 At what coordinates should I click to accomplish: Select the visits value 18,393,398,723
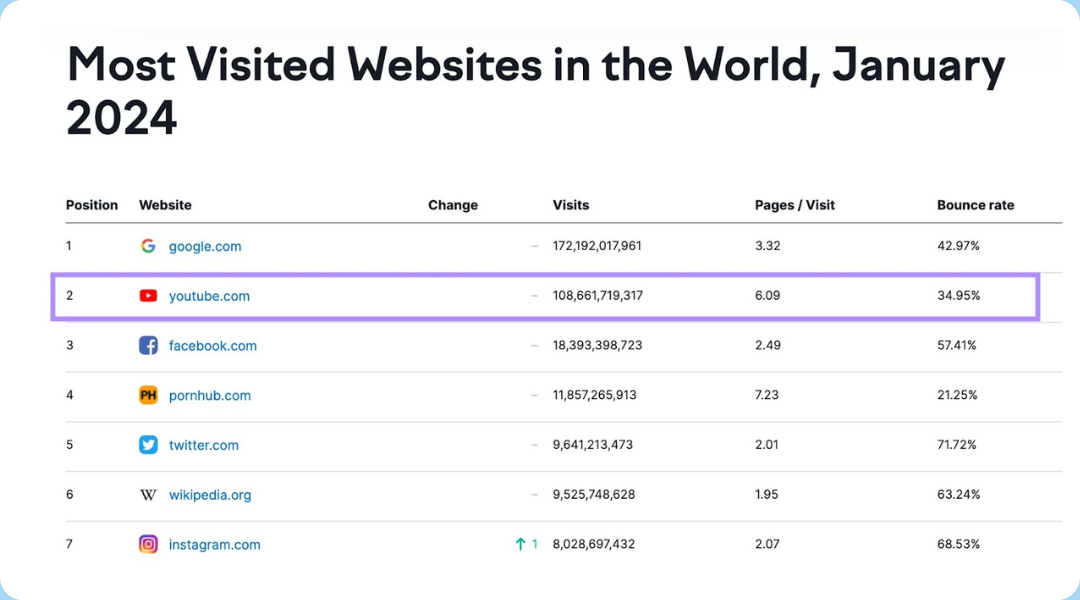click(x=597, y=345)
